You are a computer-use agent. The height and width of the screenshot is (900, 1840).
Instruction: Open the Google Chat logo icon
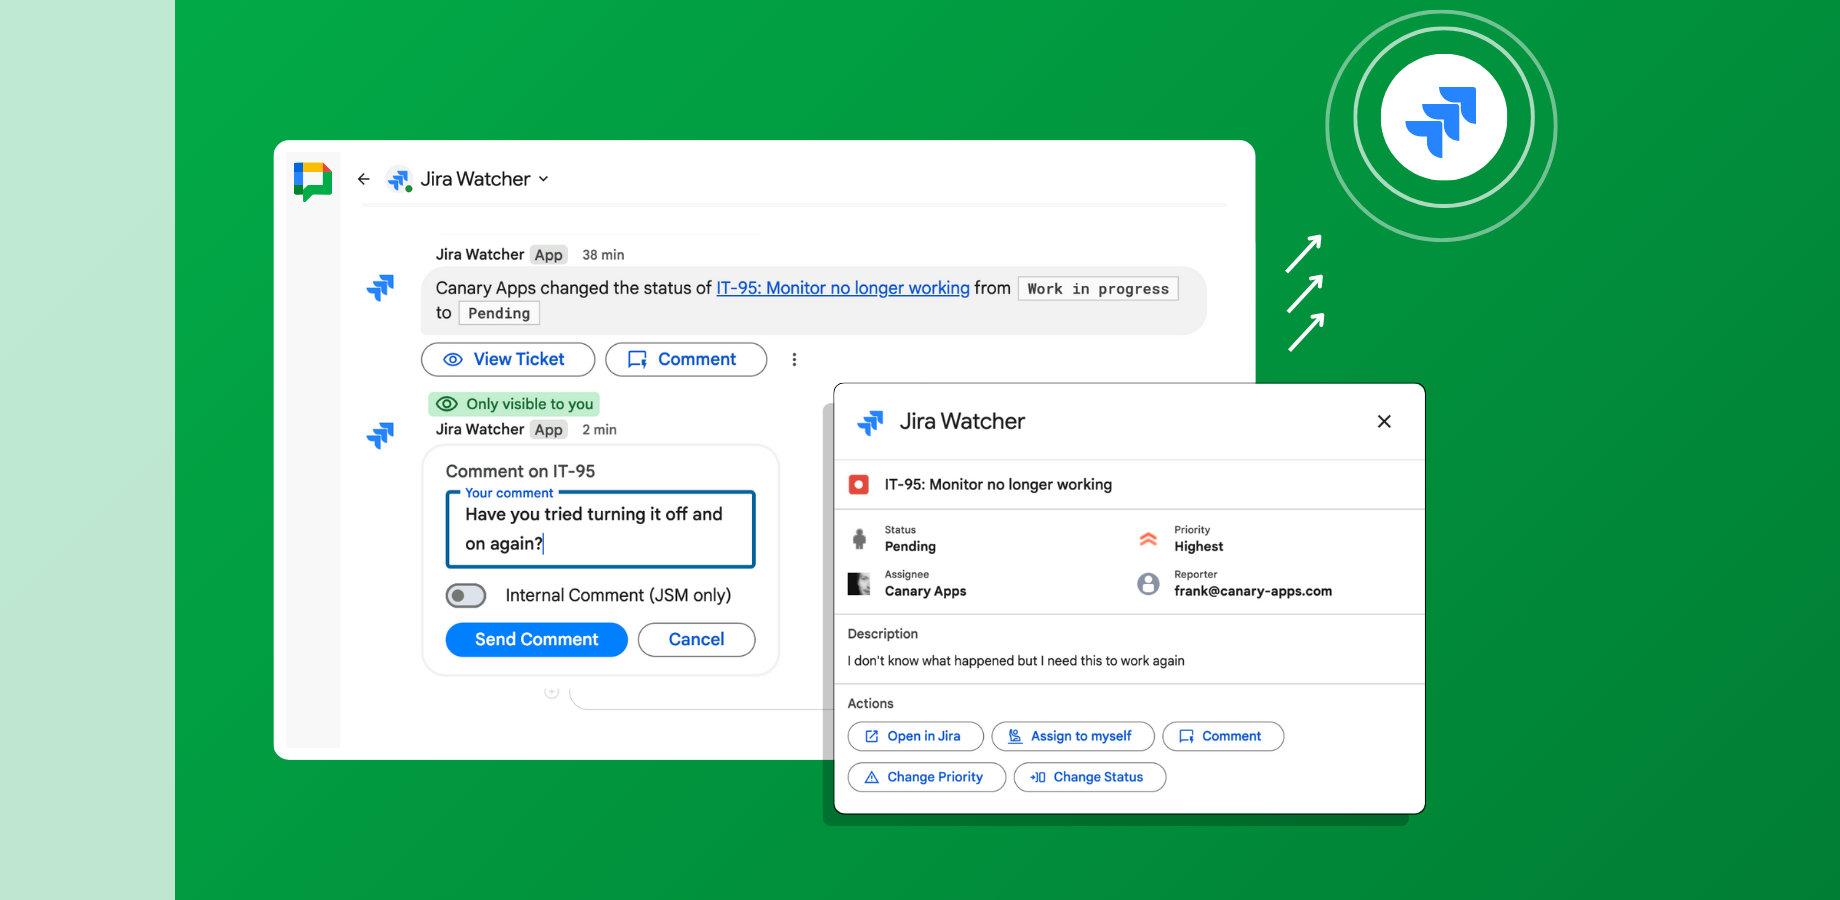pyautogui.click(x=313, y=182)
